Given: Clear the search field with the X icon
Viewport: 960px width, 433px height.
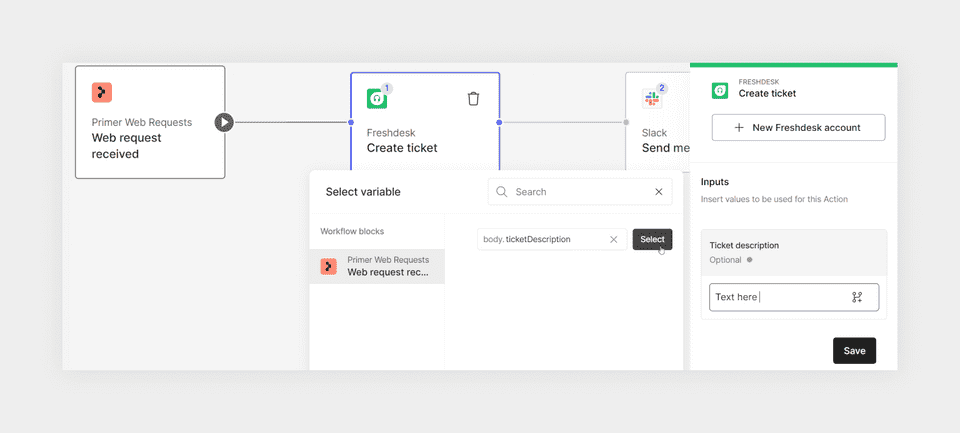Looking at the screenshot, I should point(659,192).
